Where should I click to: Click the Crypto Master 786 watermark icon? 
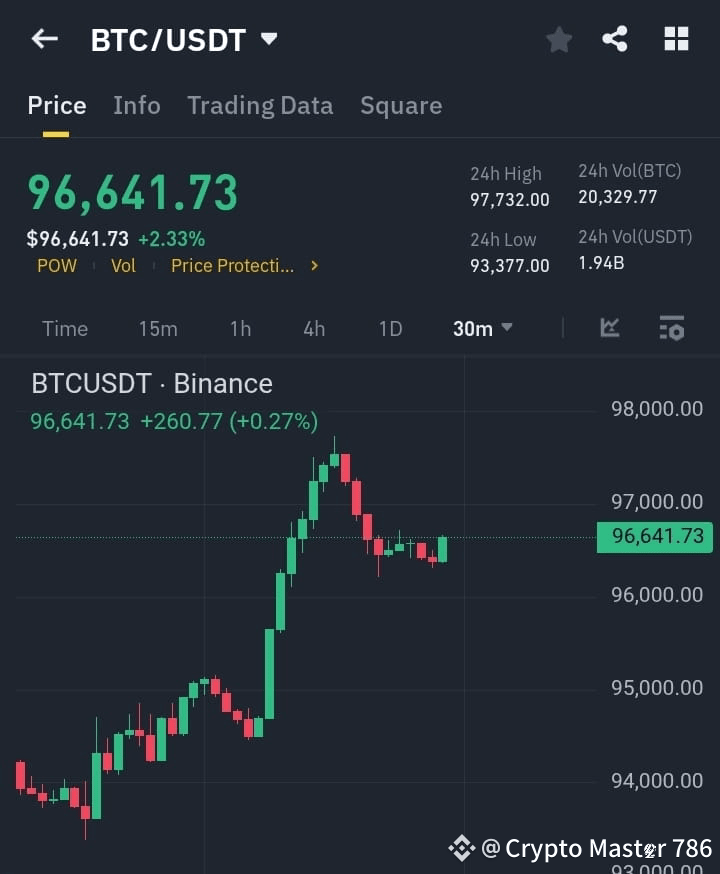[461, 847]
